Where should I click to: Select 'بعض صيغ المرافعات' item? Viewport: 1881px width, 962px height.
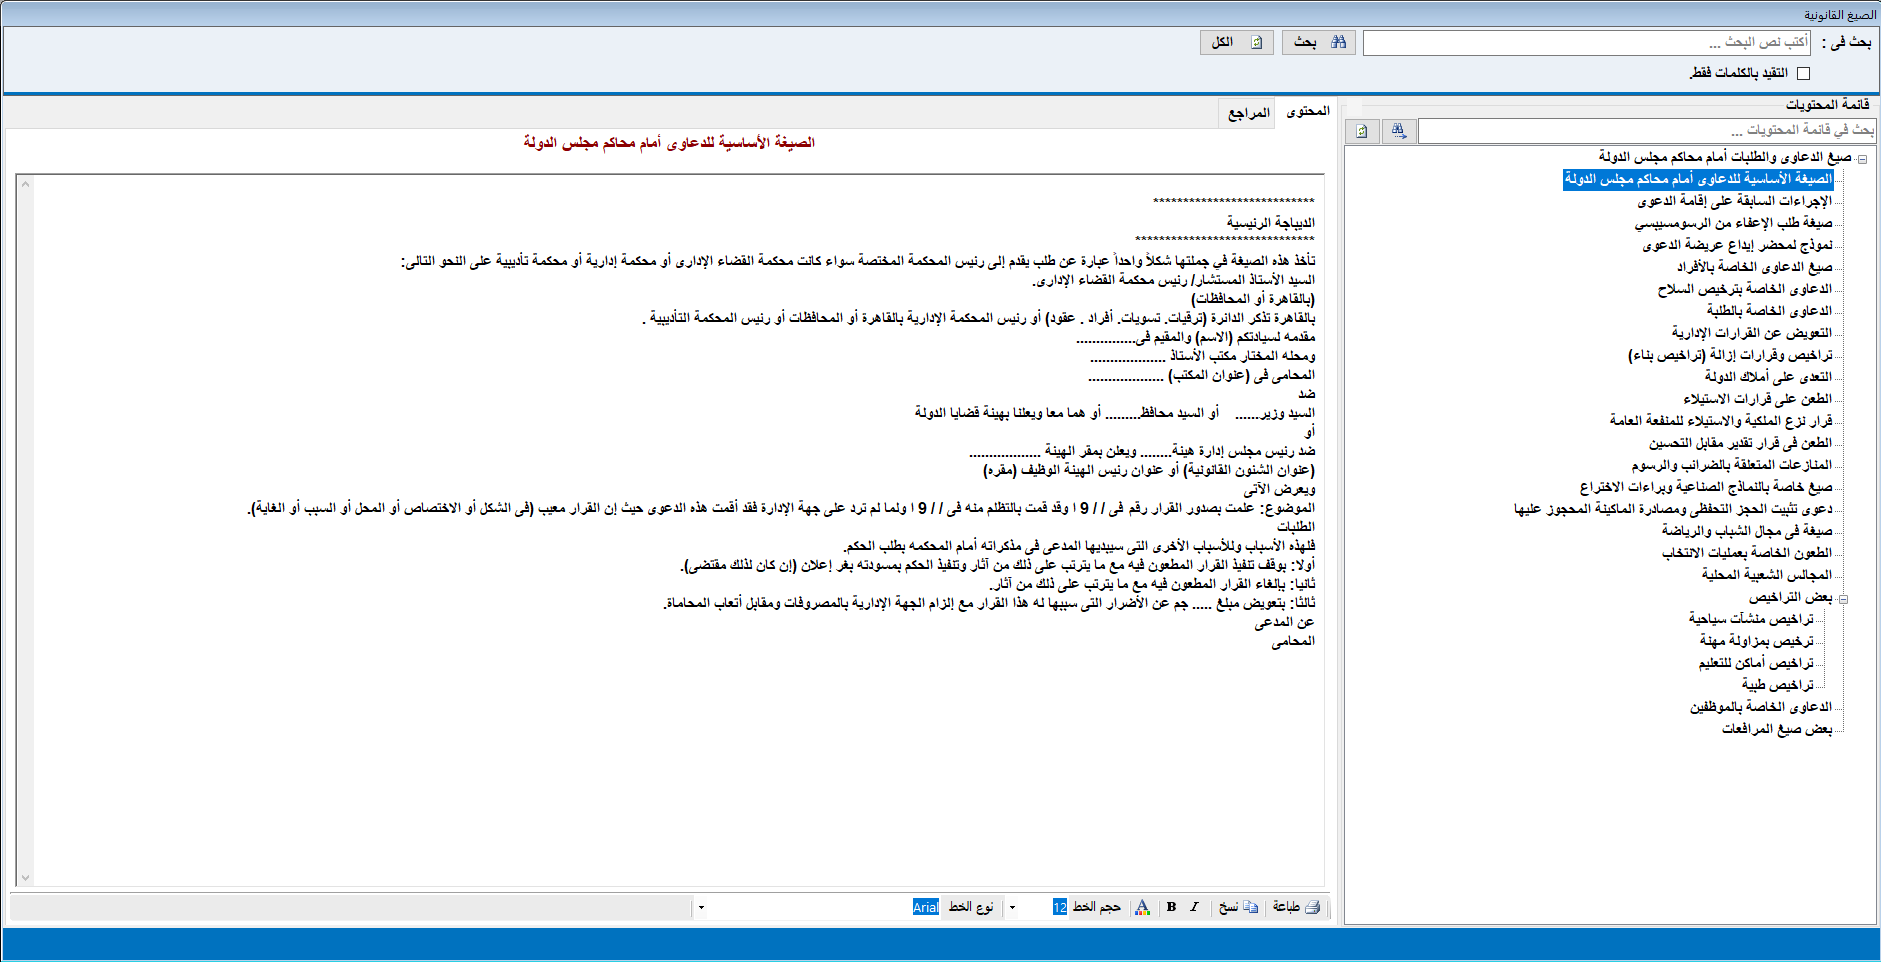(x=1777, y=729)
